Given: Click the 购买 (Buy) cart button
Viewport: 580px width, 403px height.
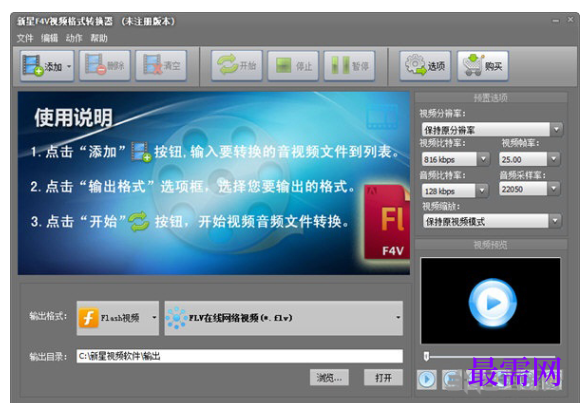Looking at the screenshot, I should [x=483, y=66].
